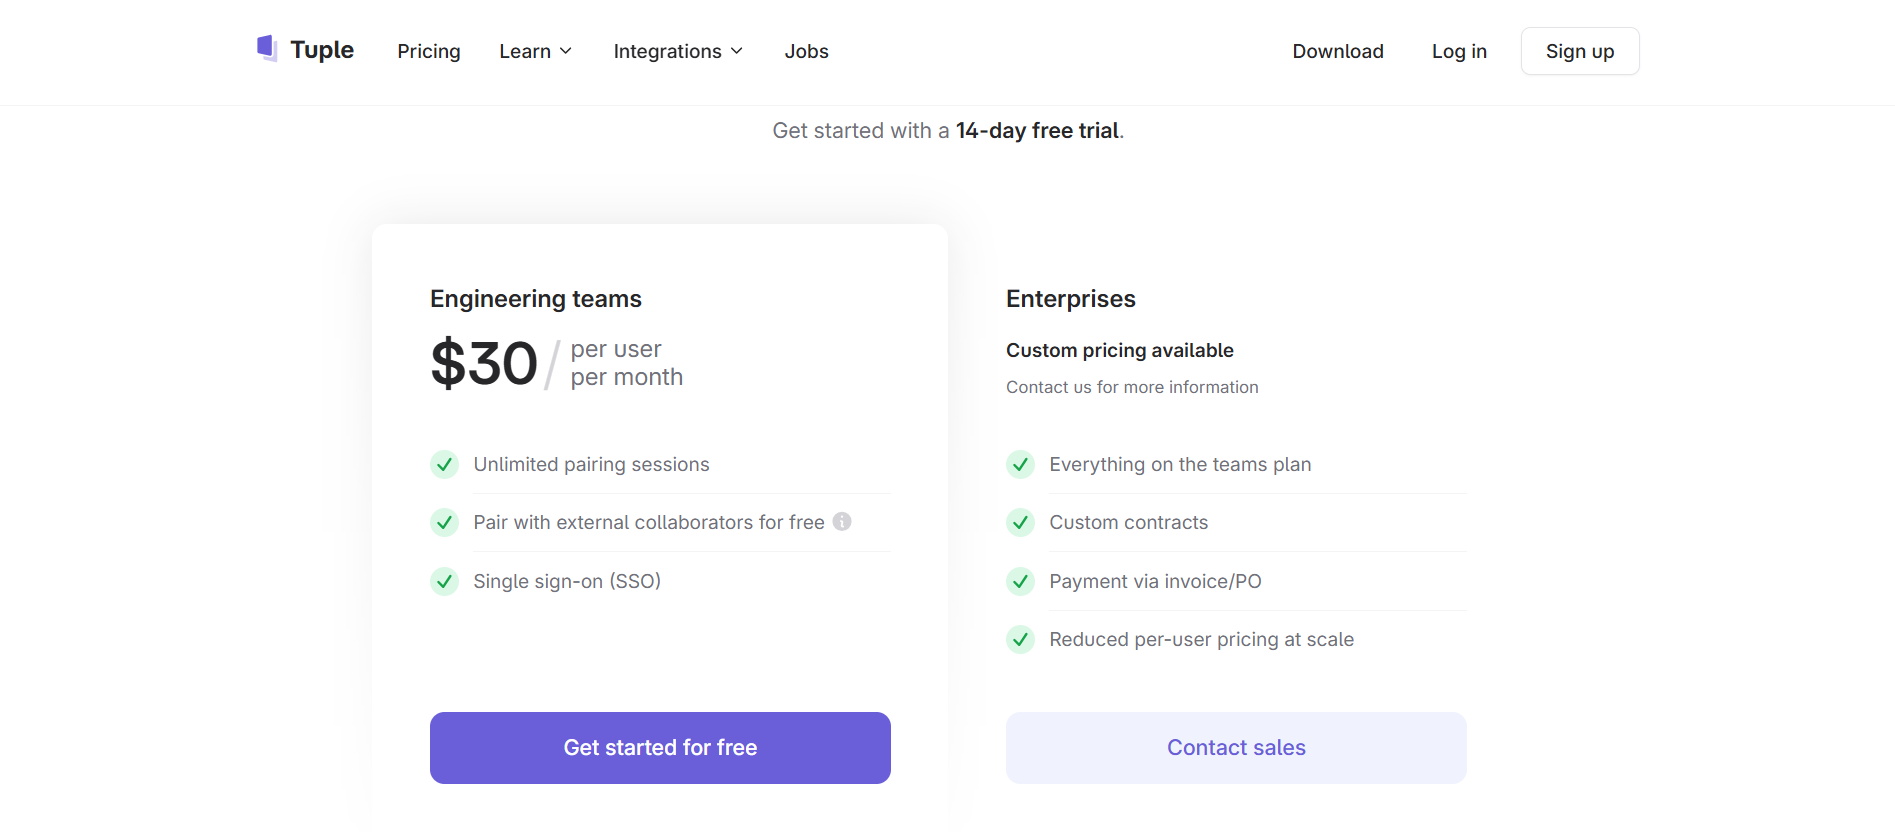Open the Learn chevron arrow
The width and height of the screenshot is (1895, 832).
[566, 51]
